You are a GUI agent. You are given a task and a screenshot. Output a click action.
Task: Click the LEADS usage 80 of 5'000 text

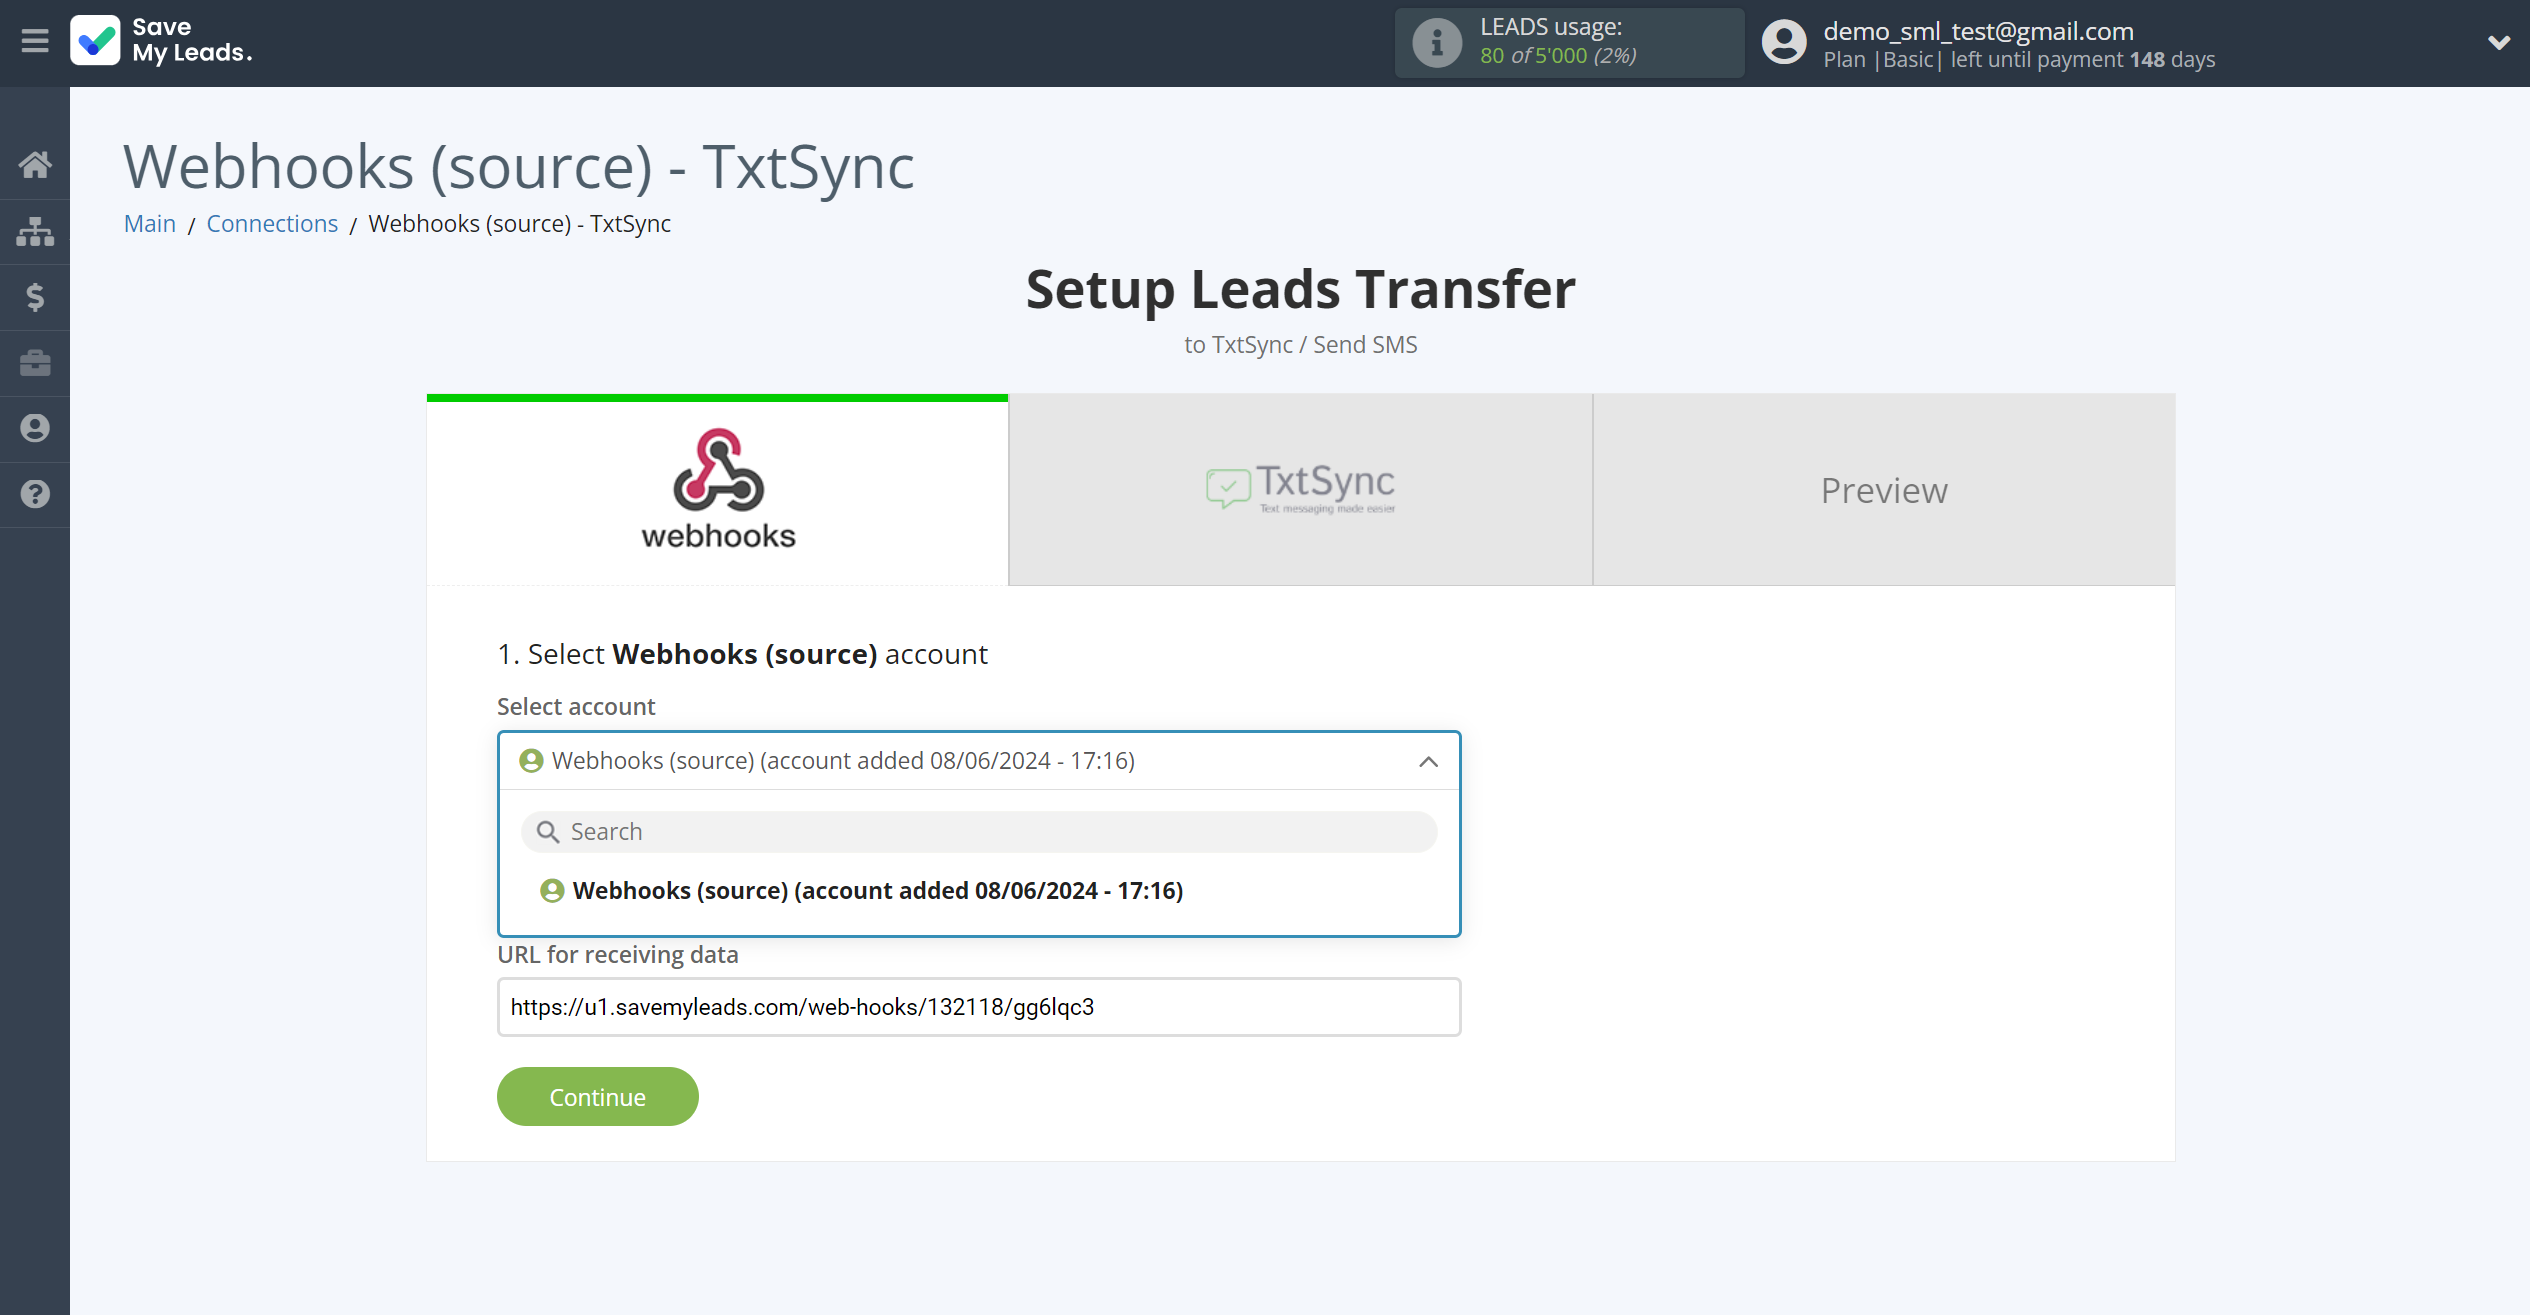click(x=1558, y=56)
